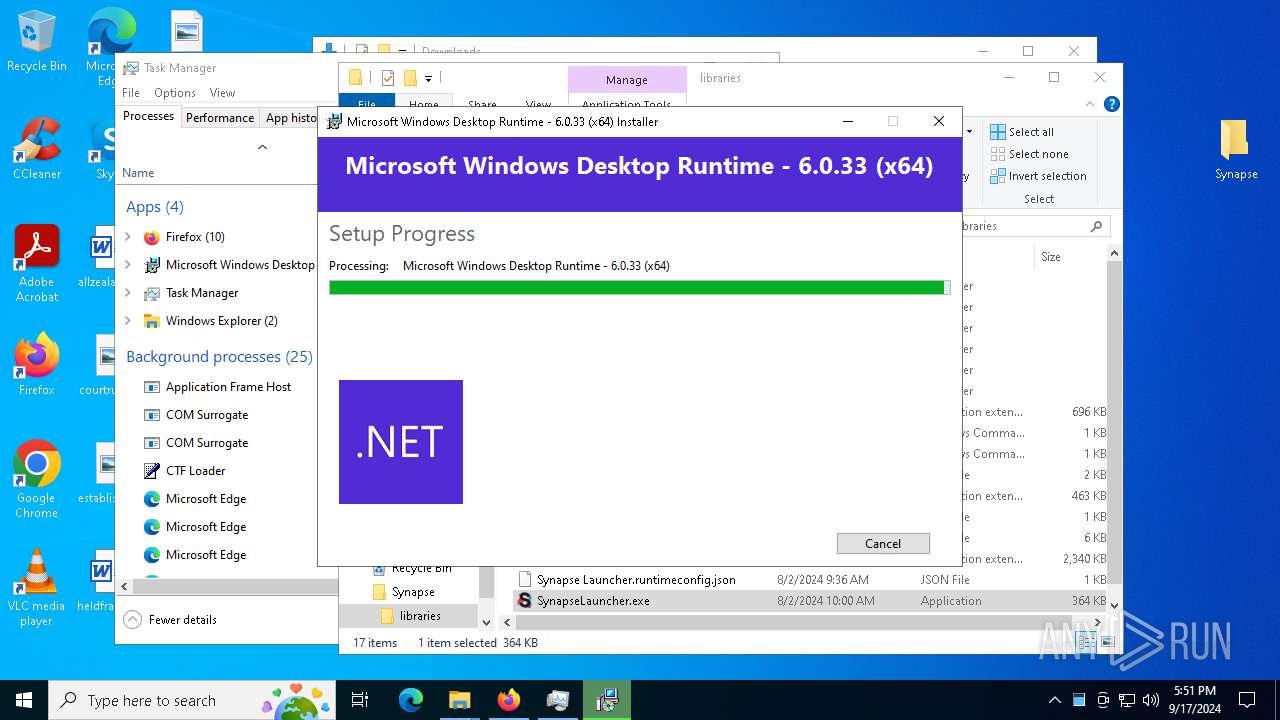The height and width of the screenshot is (720, 1280).
Task: Open the Task Manager View menu
Action: [x=222, y=92]
